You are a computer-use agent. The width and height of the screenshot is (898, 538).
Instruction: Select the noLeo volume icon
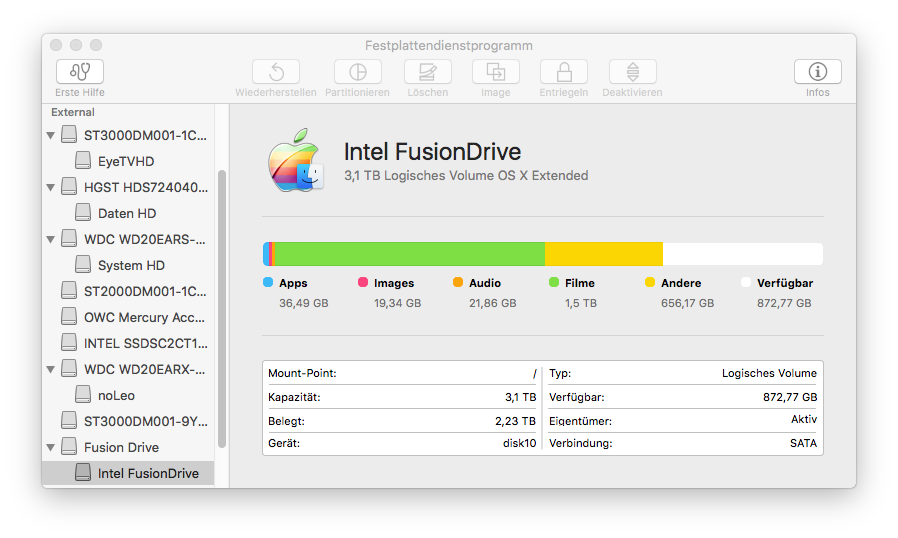pos(83,395)
